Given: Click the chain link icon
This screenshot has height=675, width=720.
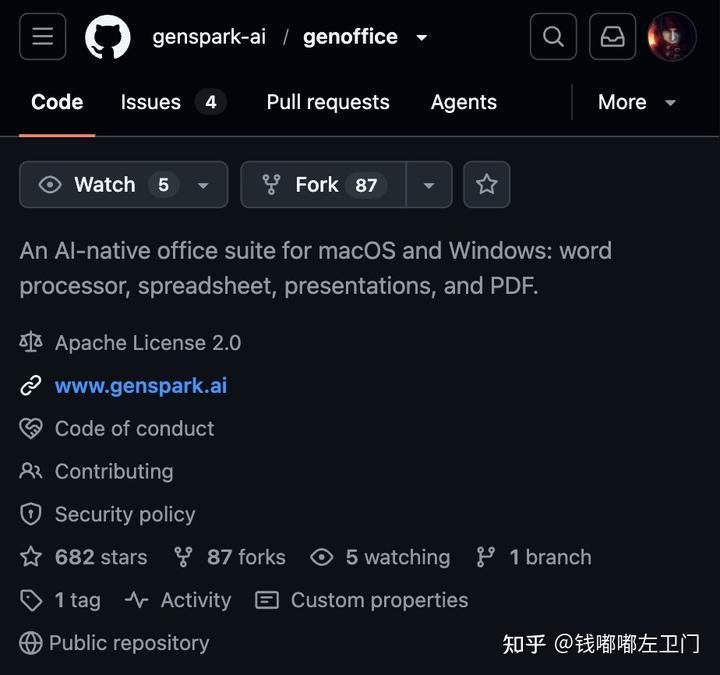Looking at the screenshot, I should tap(31, 385).
